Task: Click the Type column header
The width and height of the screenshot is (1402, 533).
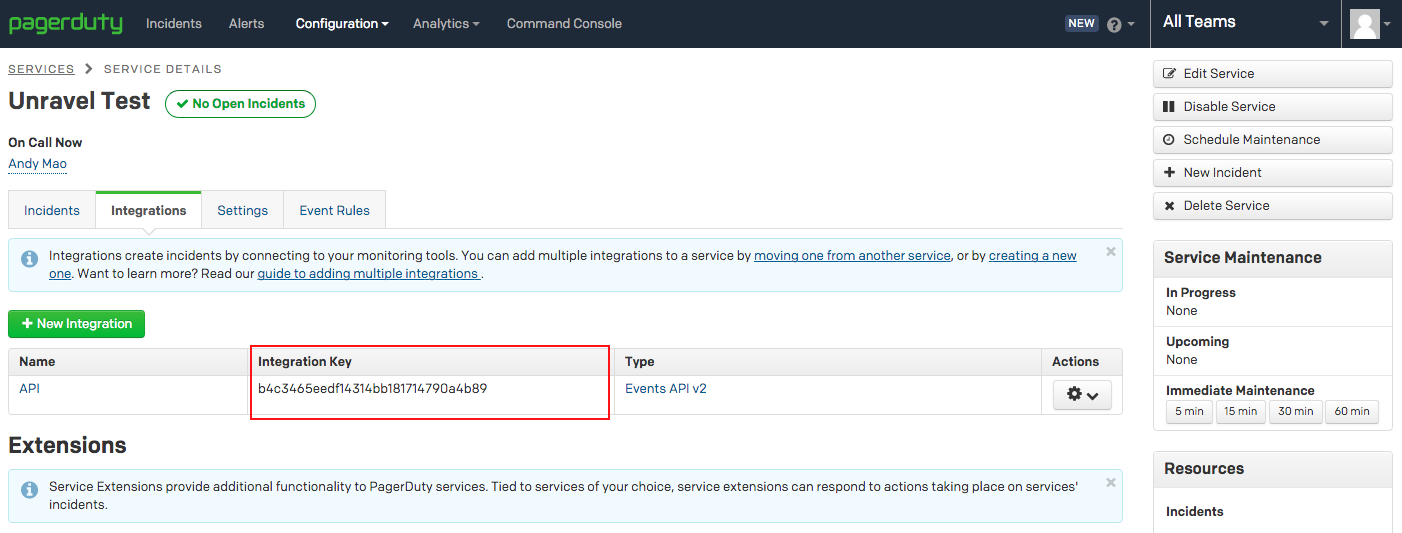Action: click(x=640, y=361)
